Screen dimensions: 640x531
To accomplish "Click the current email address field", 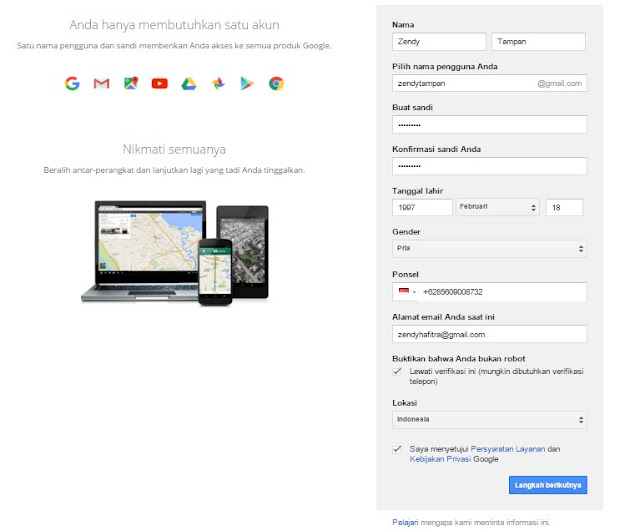I will [x=489, y=334].
